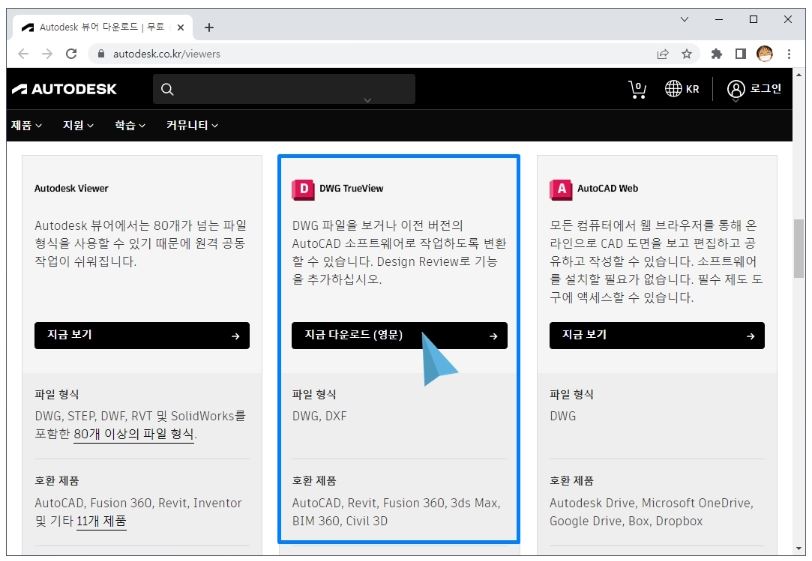
Task: Close the Autodesk 뷰어 다운로드 tab
Action: [x=181, y=27]
